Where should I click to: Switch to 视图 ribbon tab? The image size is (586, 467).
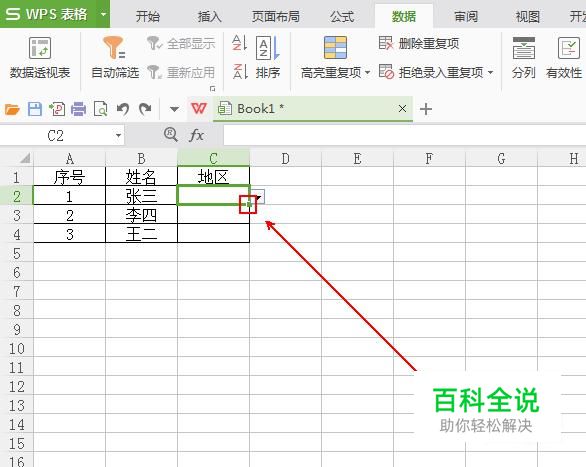(527, 16)
